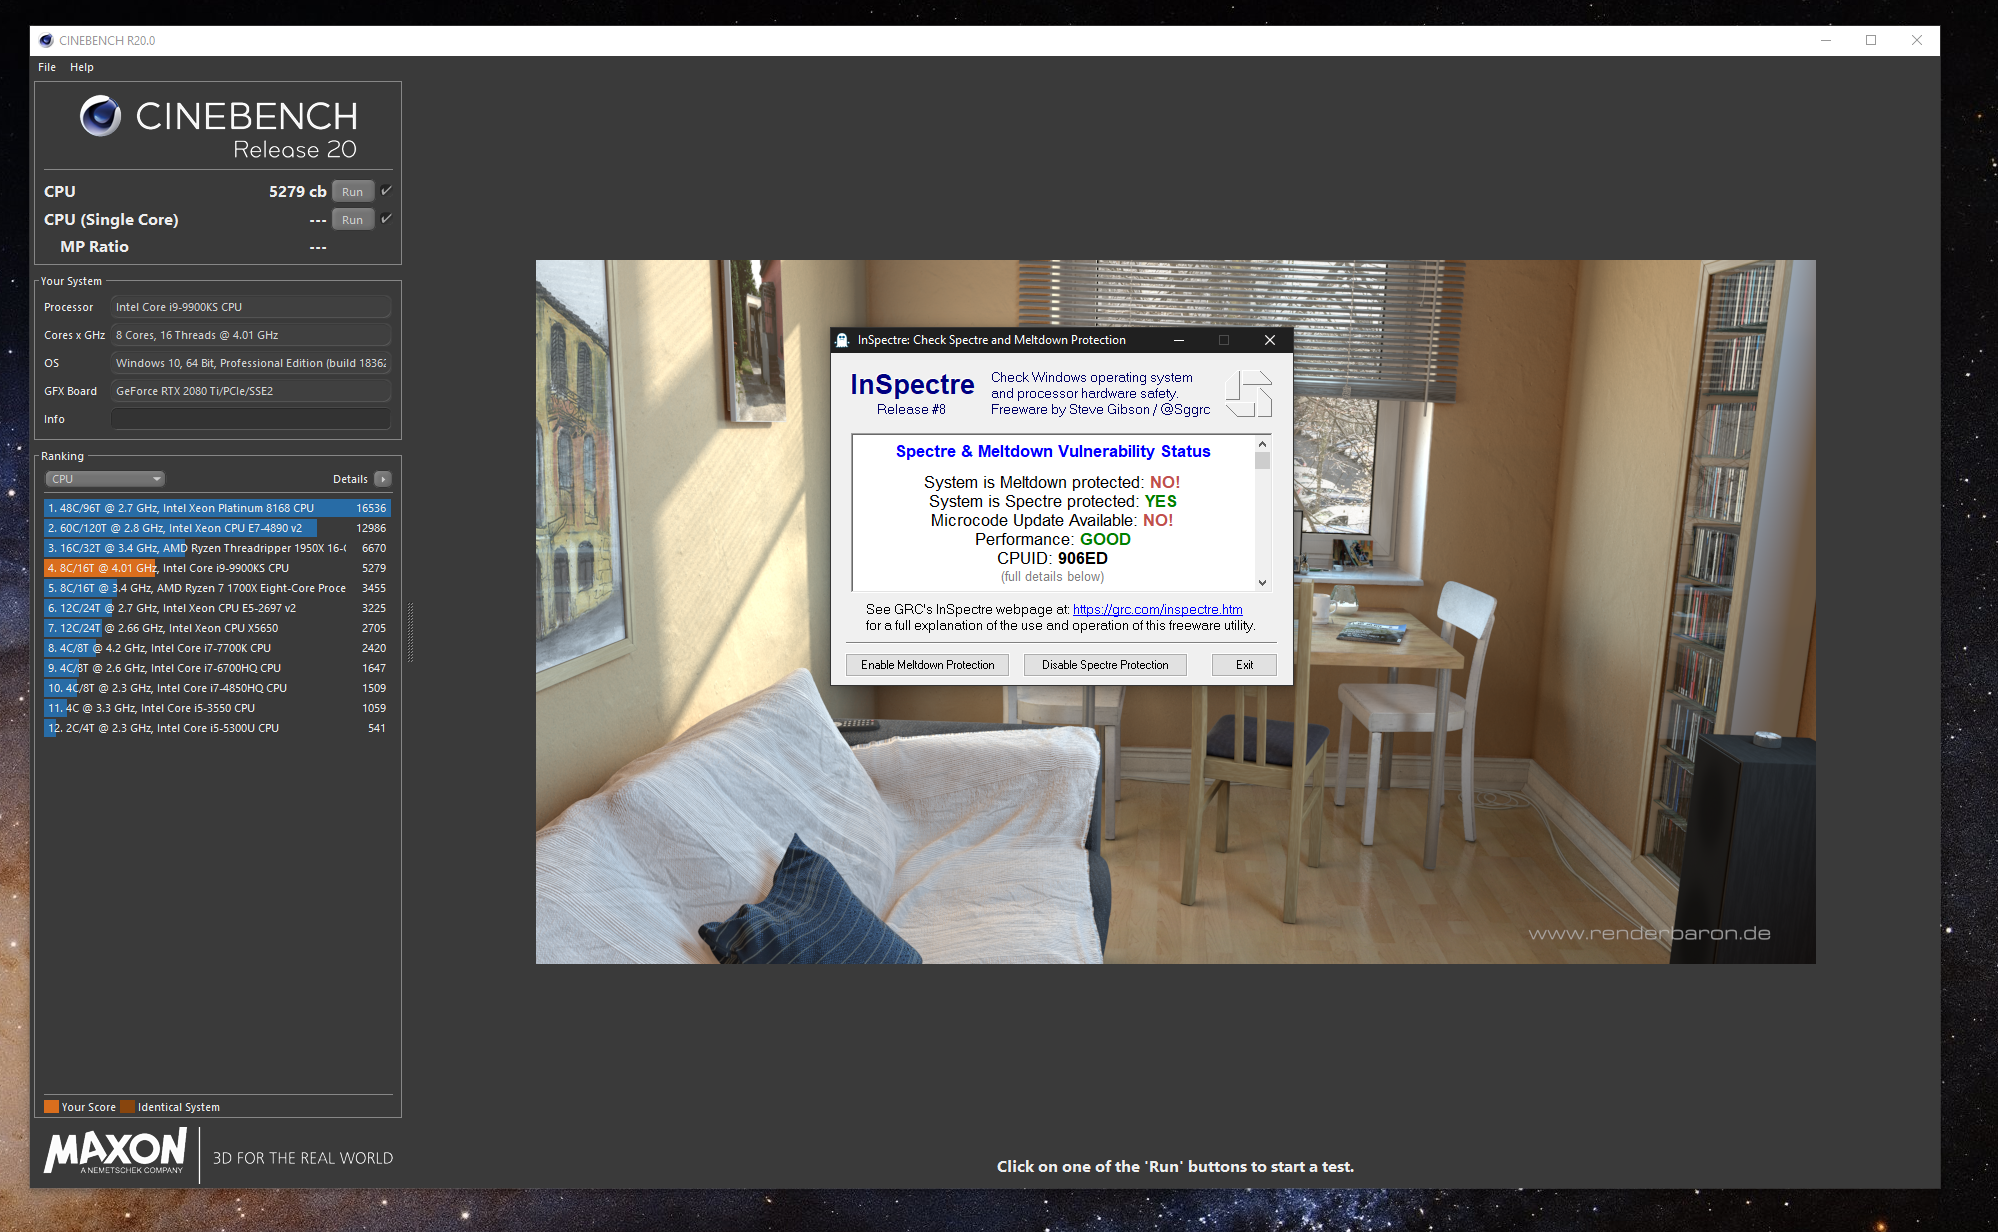The height and width of the screenshot is (1232, 1998).
Task: Toggle the CPU Single Core test checkmark
Action: (x=387, y=219)
